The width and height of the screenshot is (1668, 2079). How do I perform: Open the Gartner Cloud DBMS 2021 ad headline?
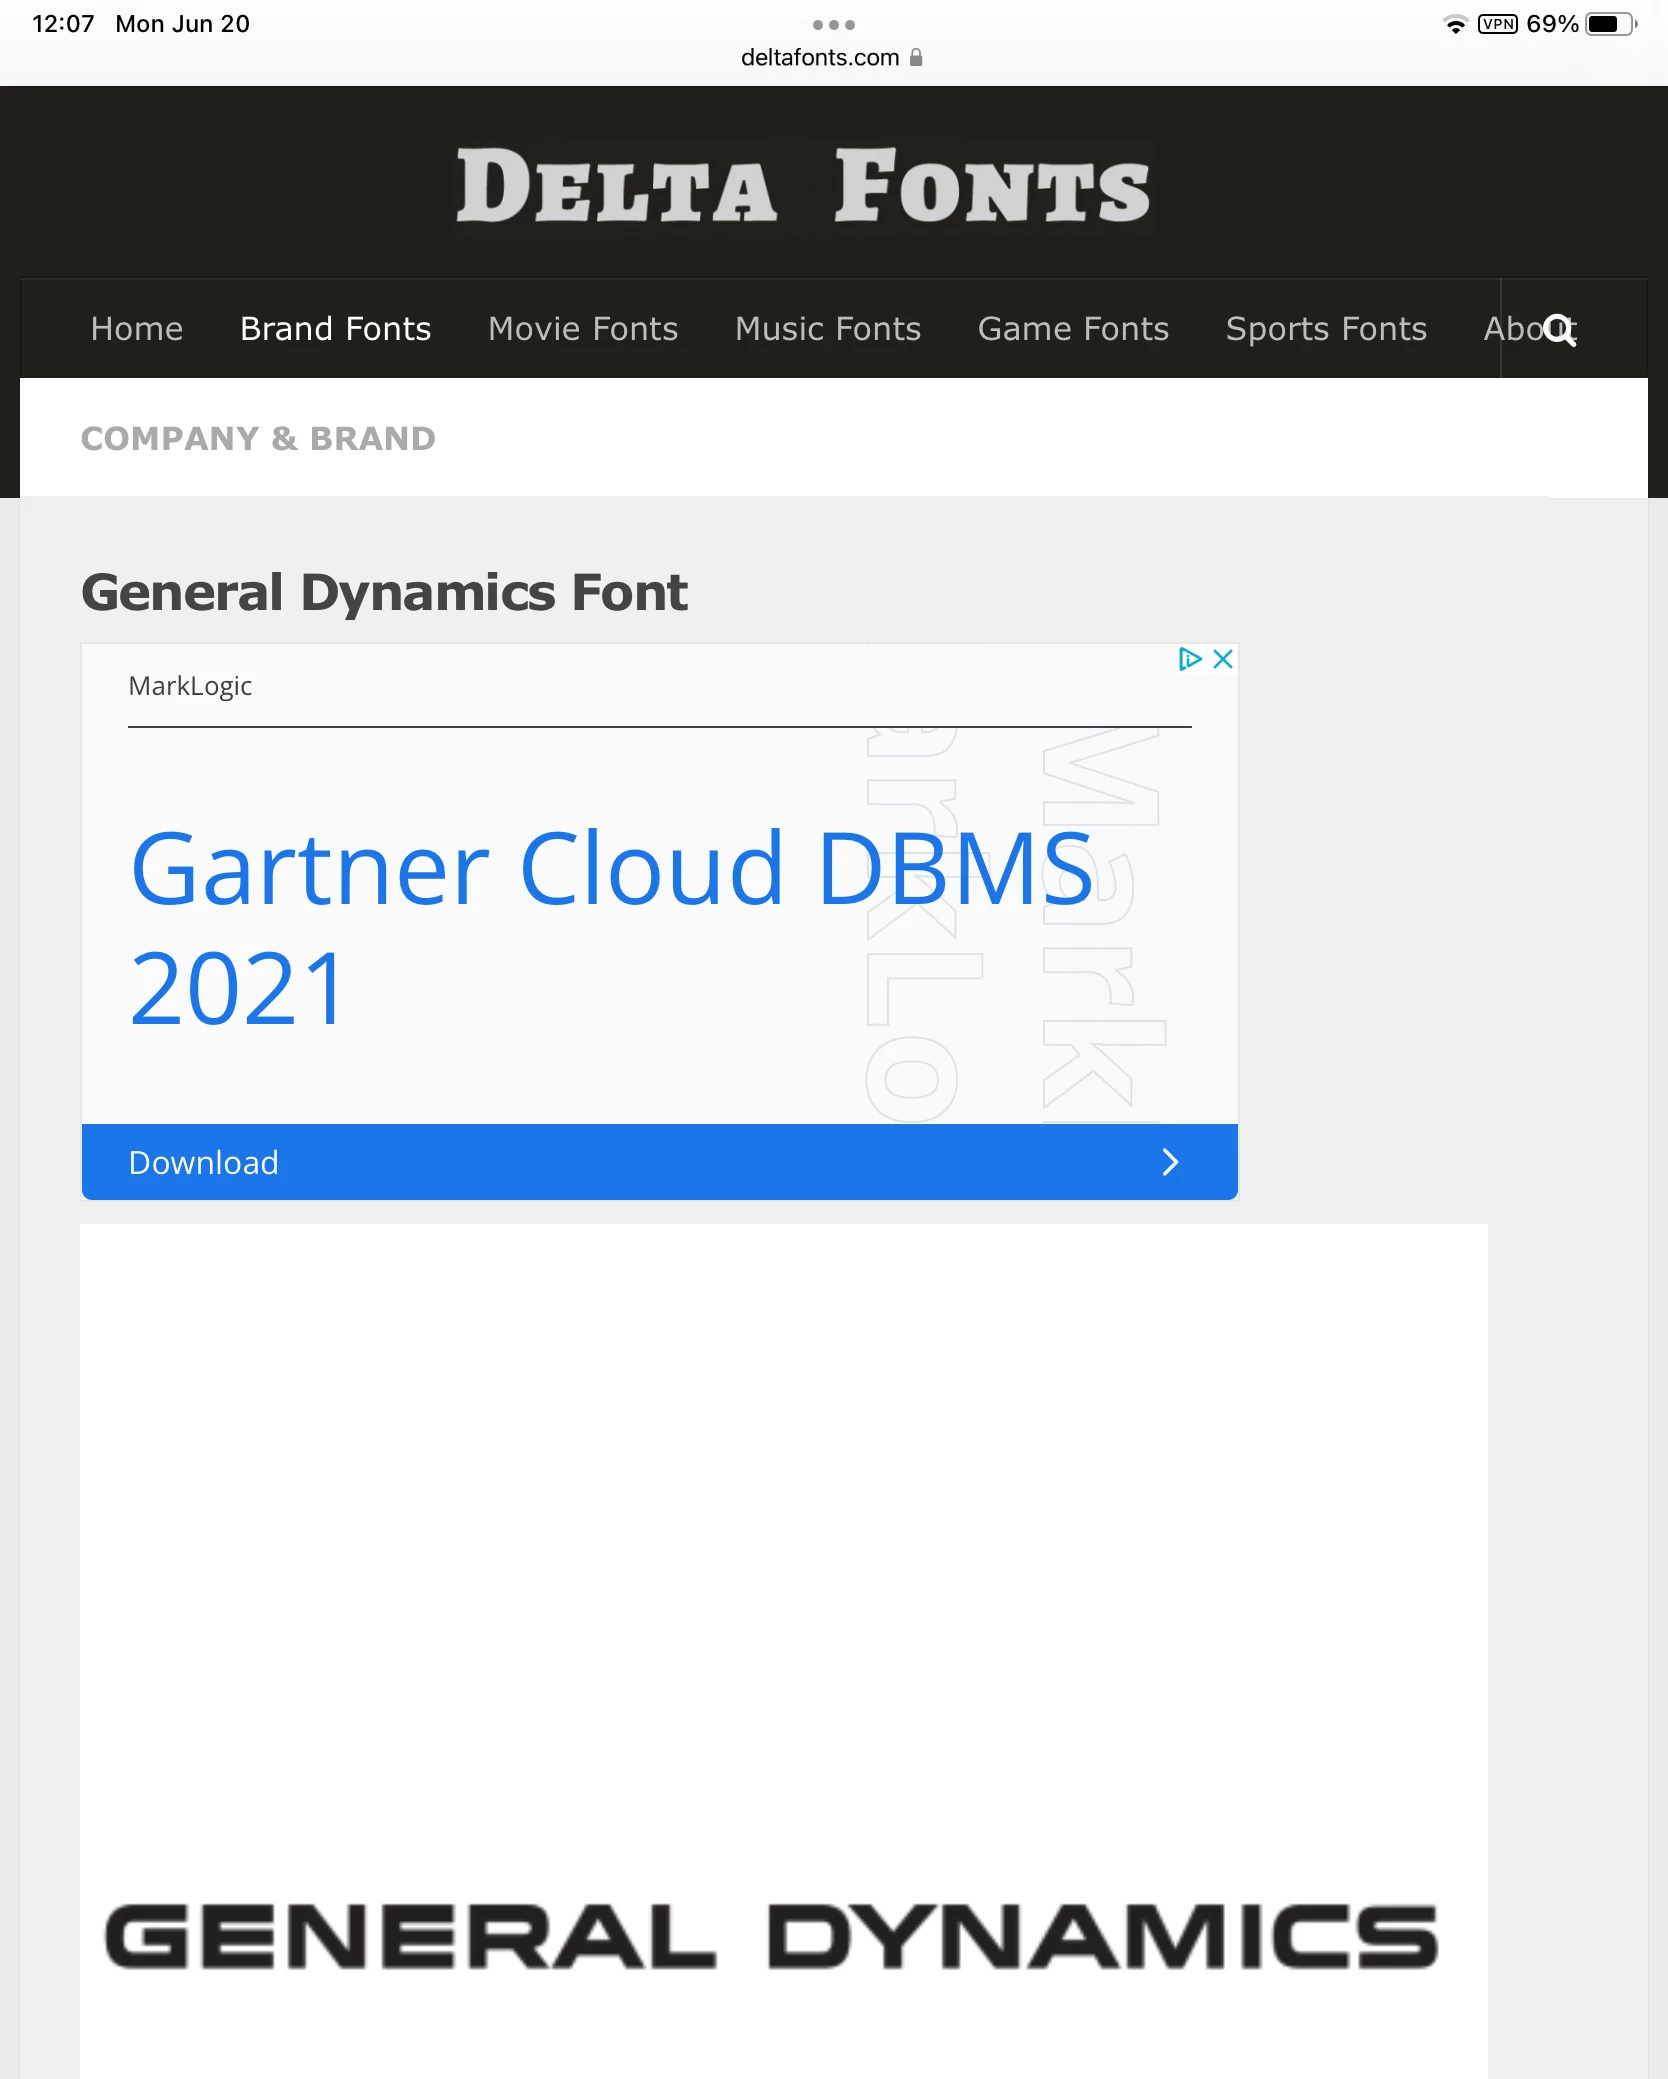(612, 927)
